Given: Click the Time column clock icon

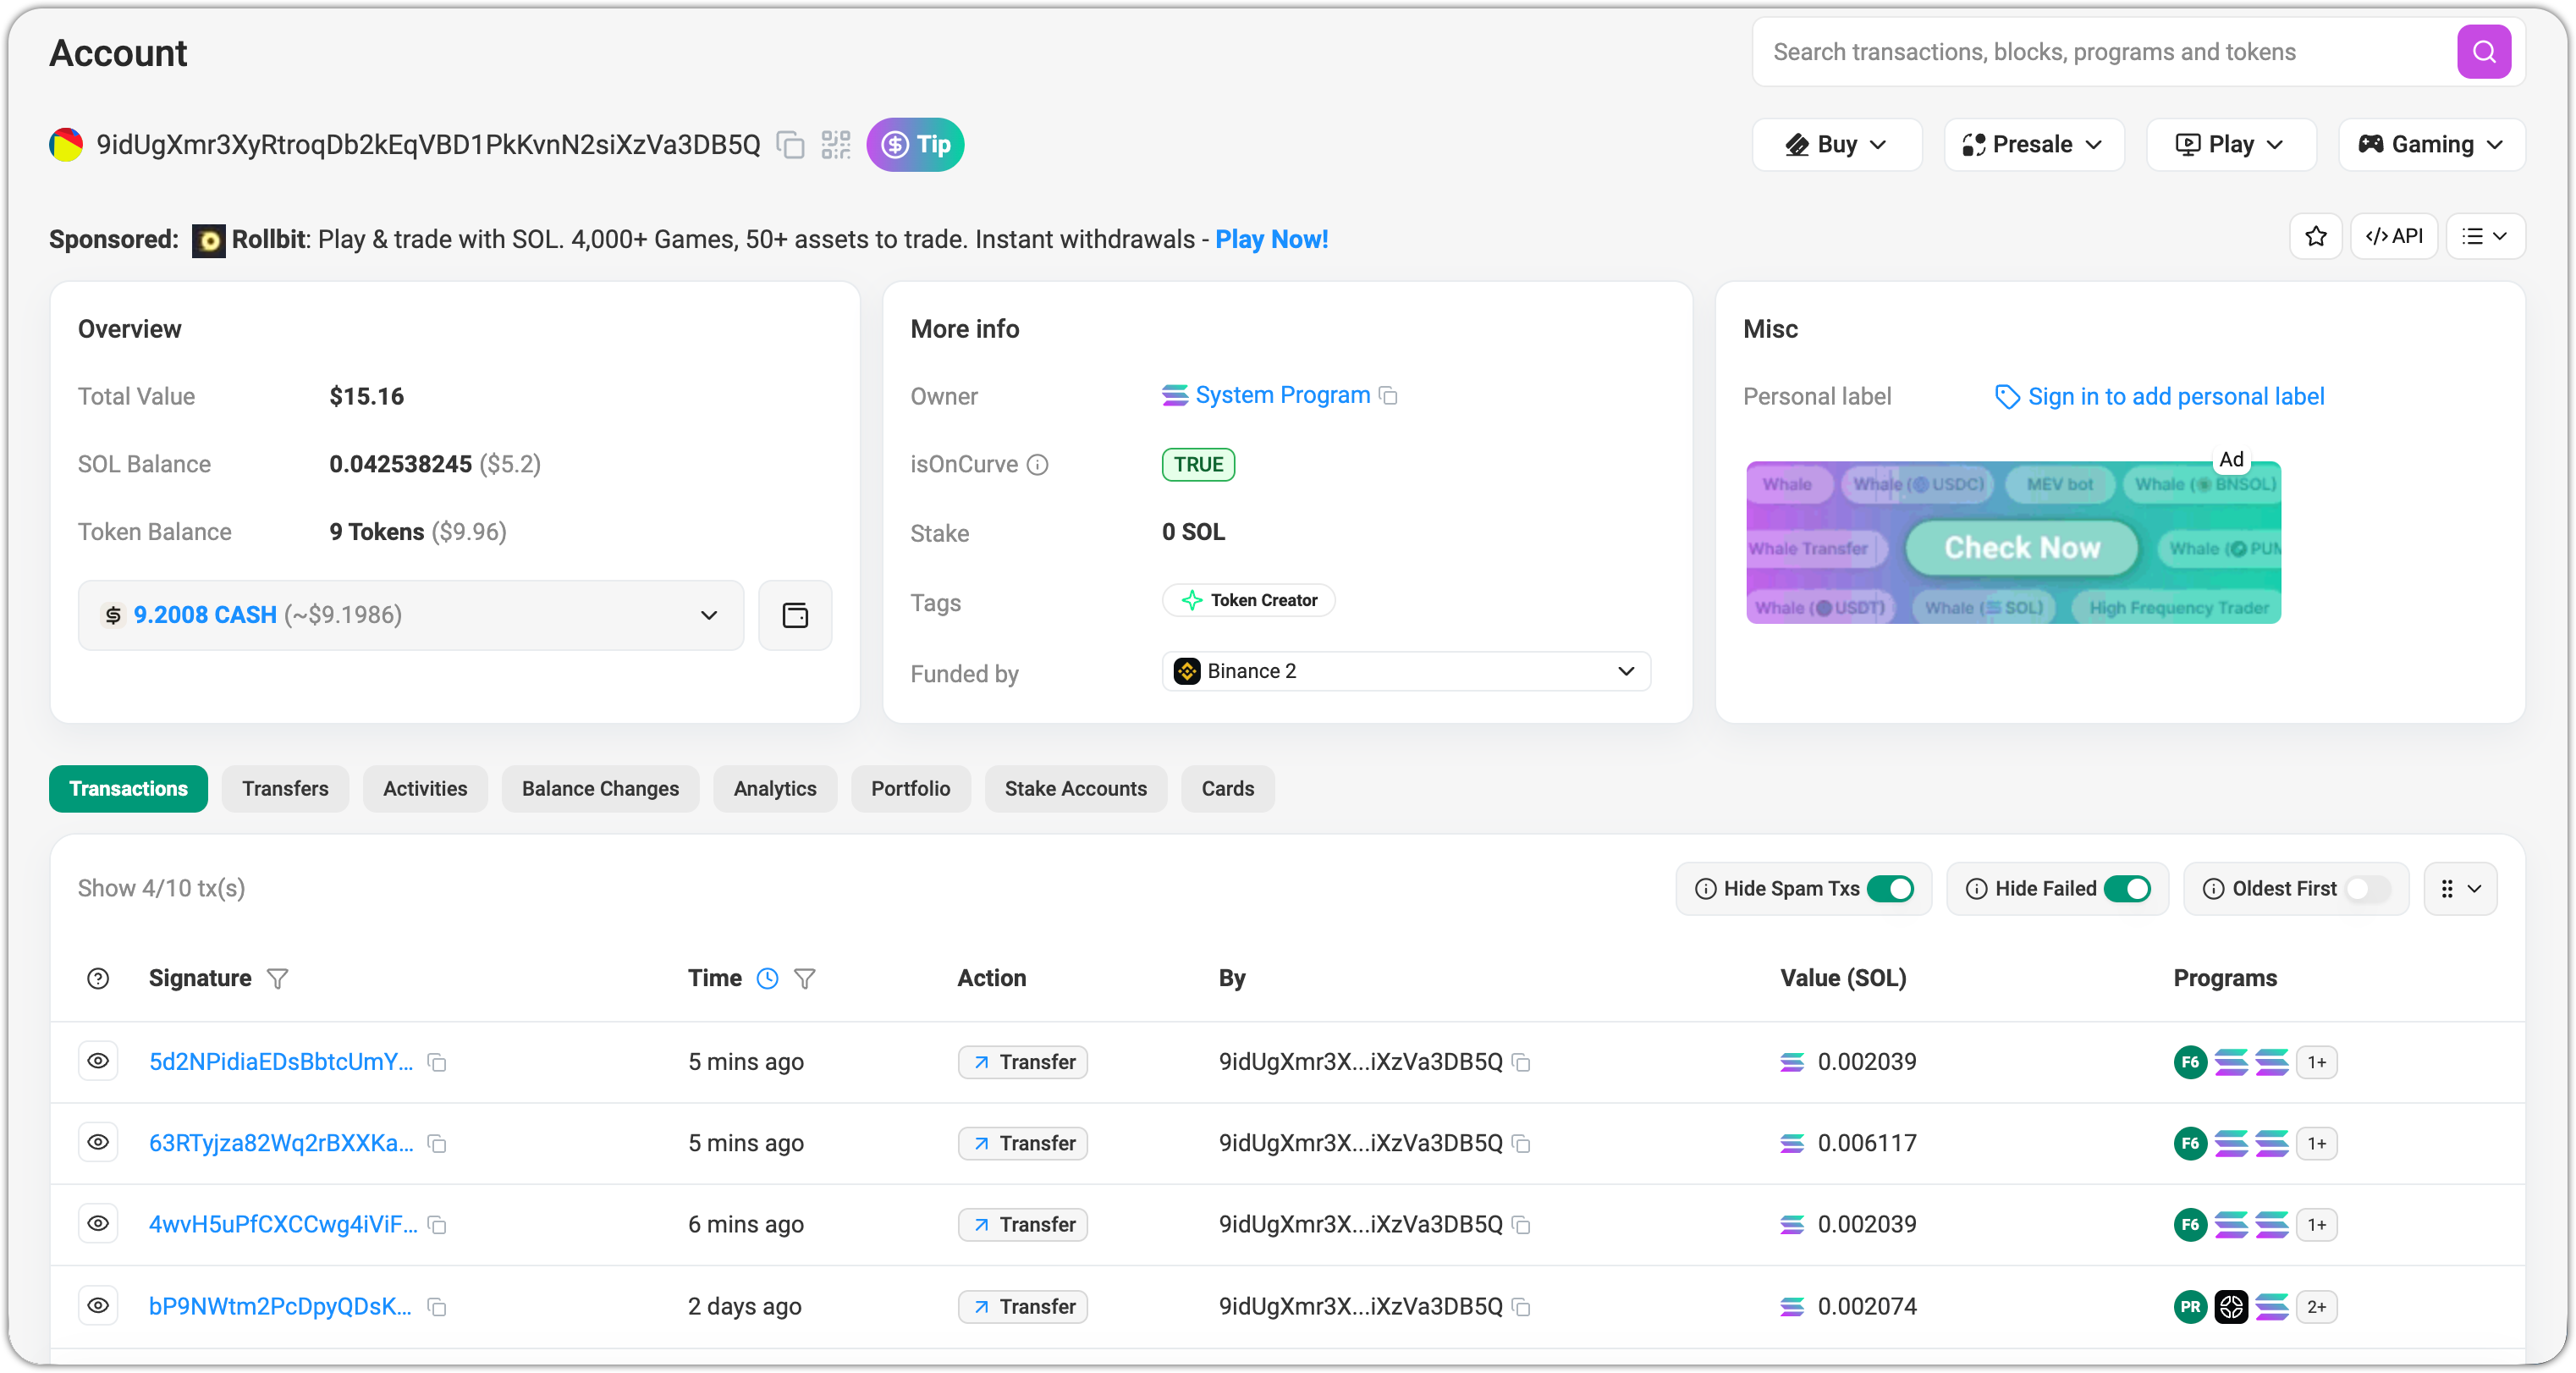Looking at the screenshot, I should [x=767, y=978].
